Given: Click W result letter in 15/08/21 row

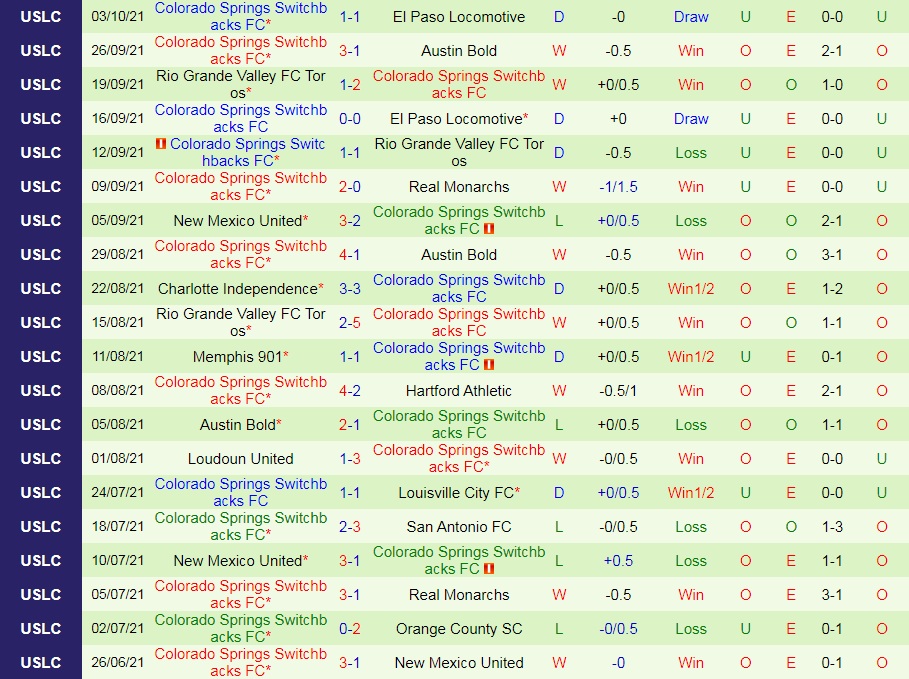Looking at the screenshot, I should pos(559,323).
